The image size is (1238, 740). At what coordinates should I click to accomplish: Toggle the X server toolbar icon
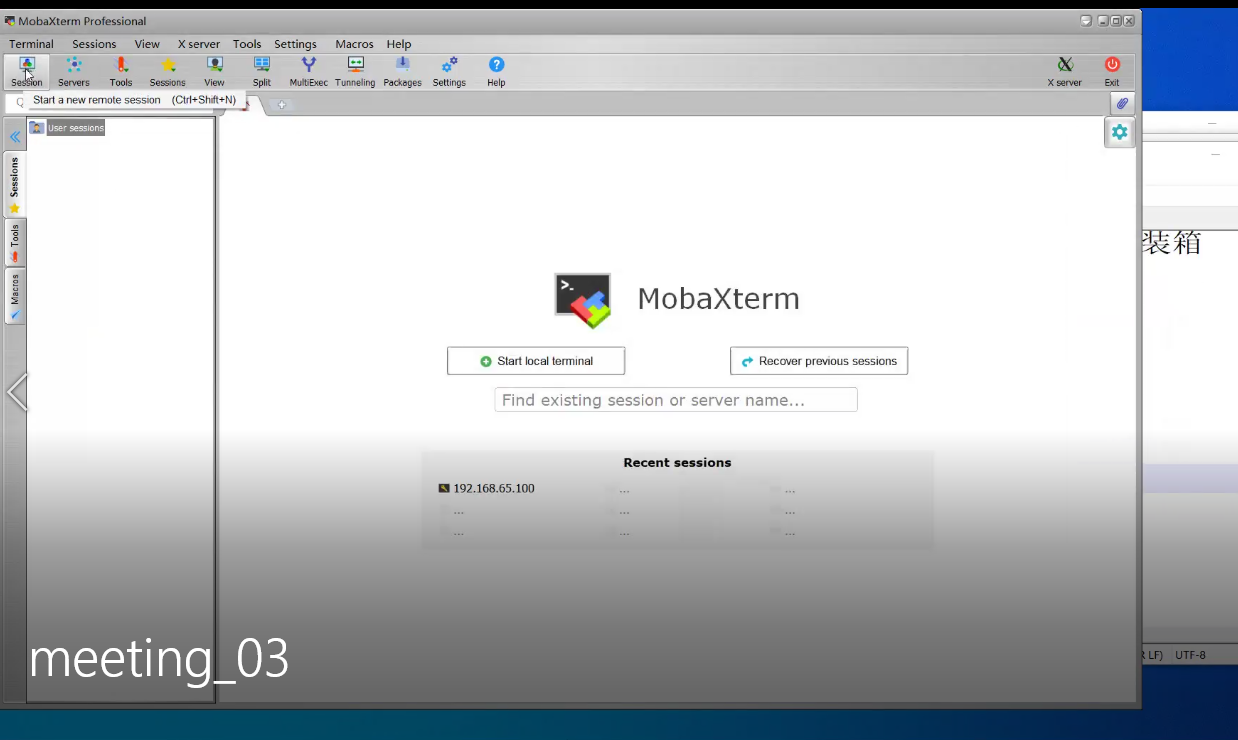point(1064,71)
